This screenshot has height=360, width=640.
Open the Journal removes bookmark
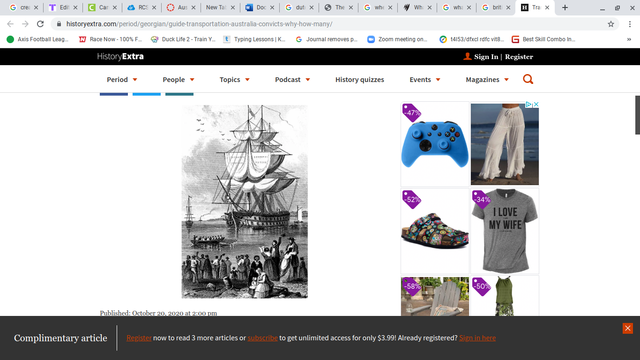[326, 39]
